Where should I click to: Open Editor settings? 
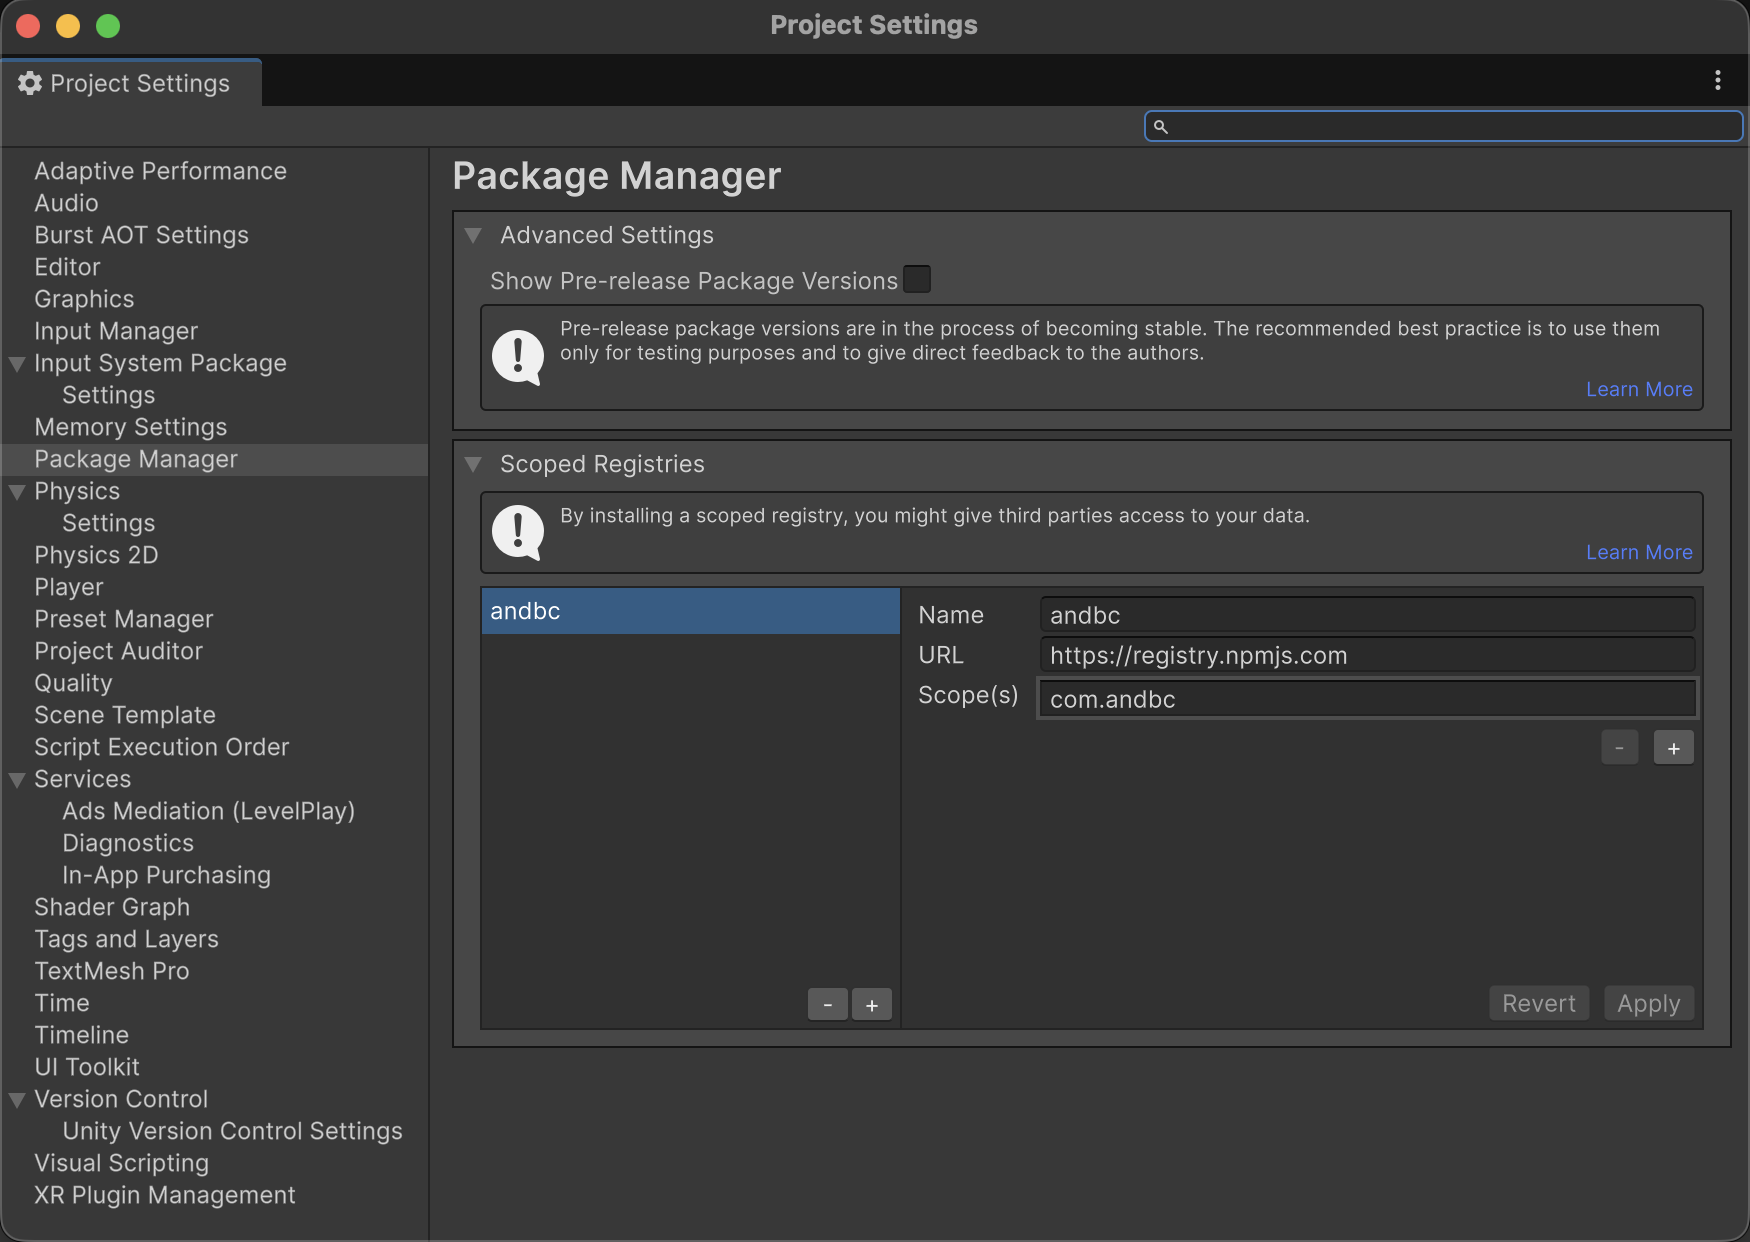pyautogui.click(x=67, y=267)
